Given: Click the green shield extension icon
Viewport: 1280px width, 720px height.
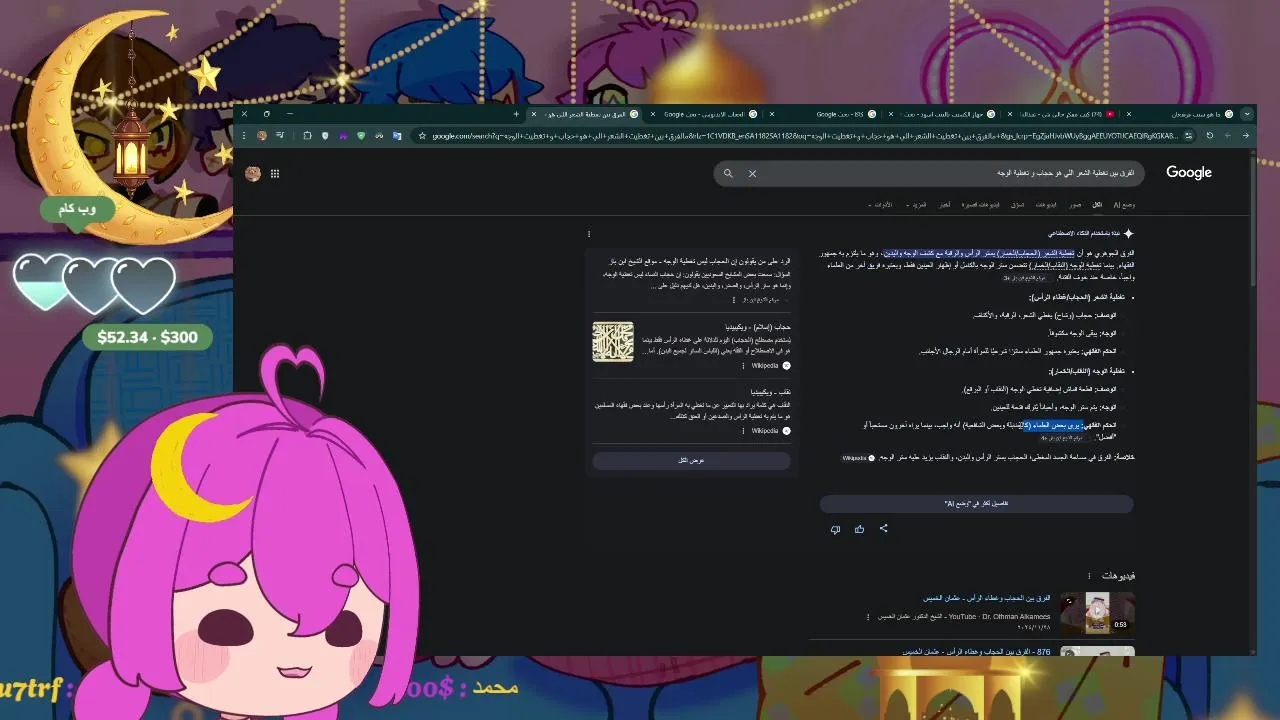Looking at the screenshot, I should (x=361, y=135).
